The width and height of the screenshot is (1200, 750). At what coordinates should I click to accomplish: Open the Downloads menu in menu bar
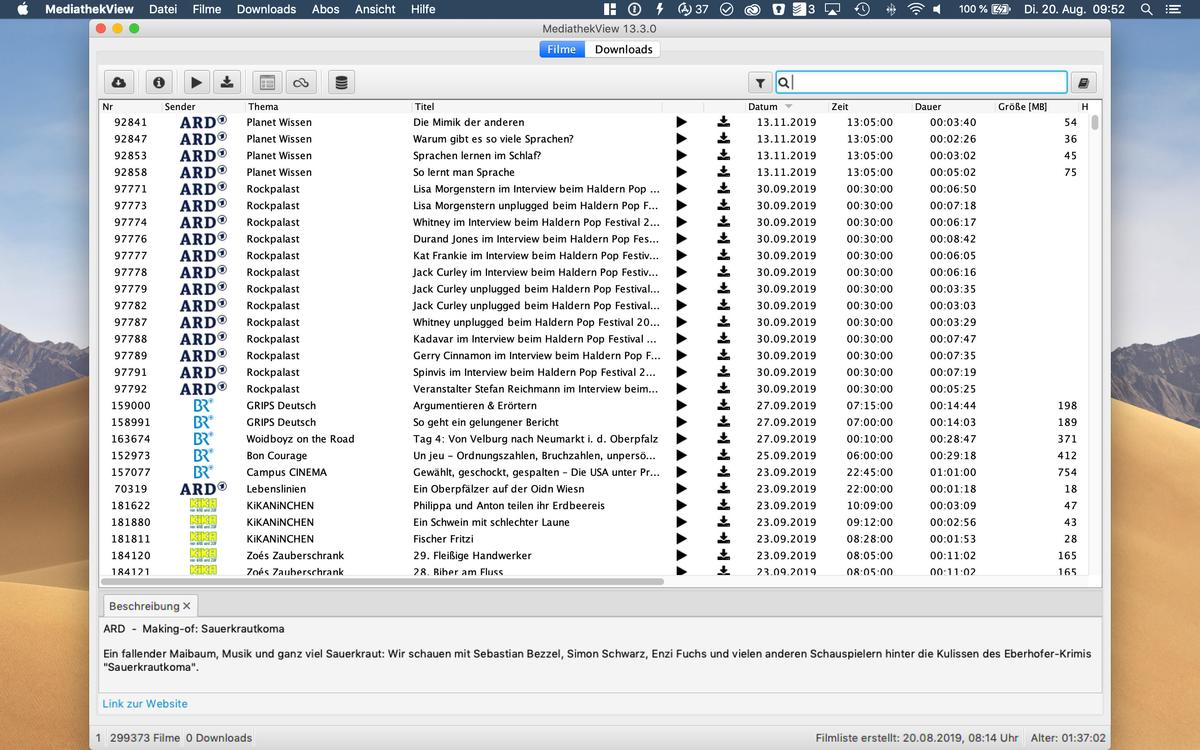tap(266, 9)
